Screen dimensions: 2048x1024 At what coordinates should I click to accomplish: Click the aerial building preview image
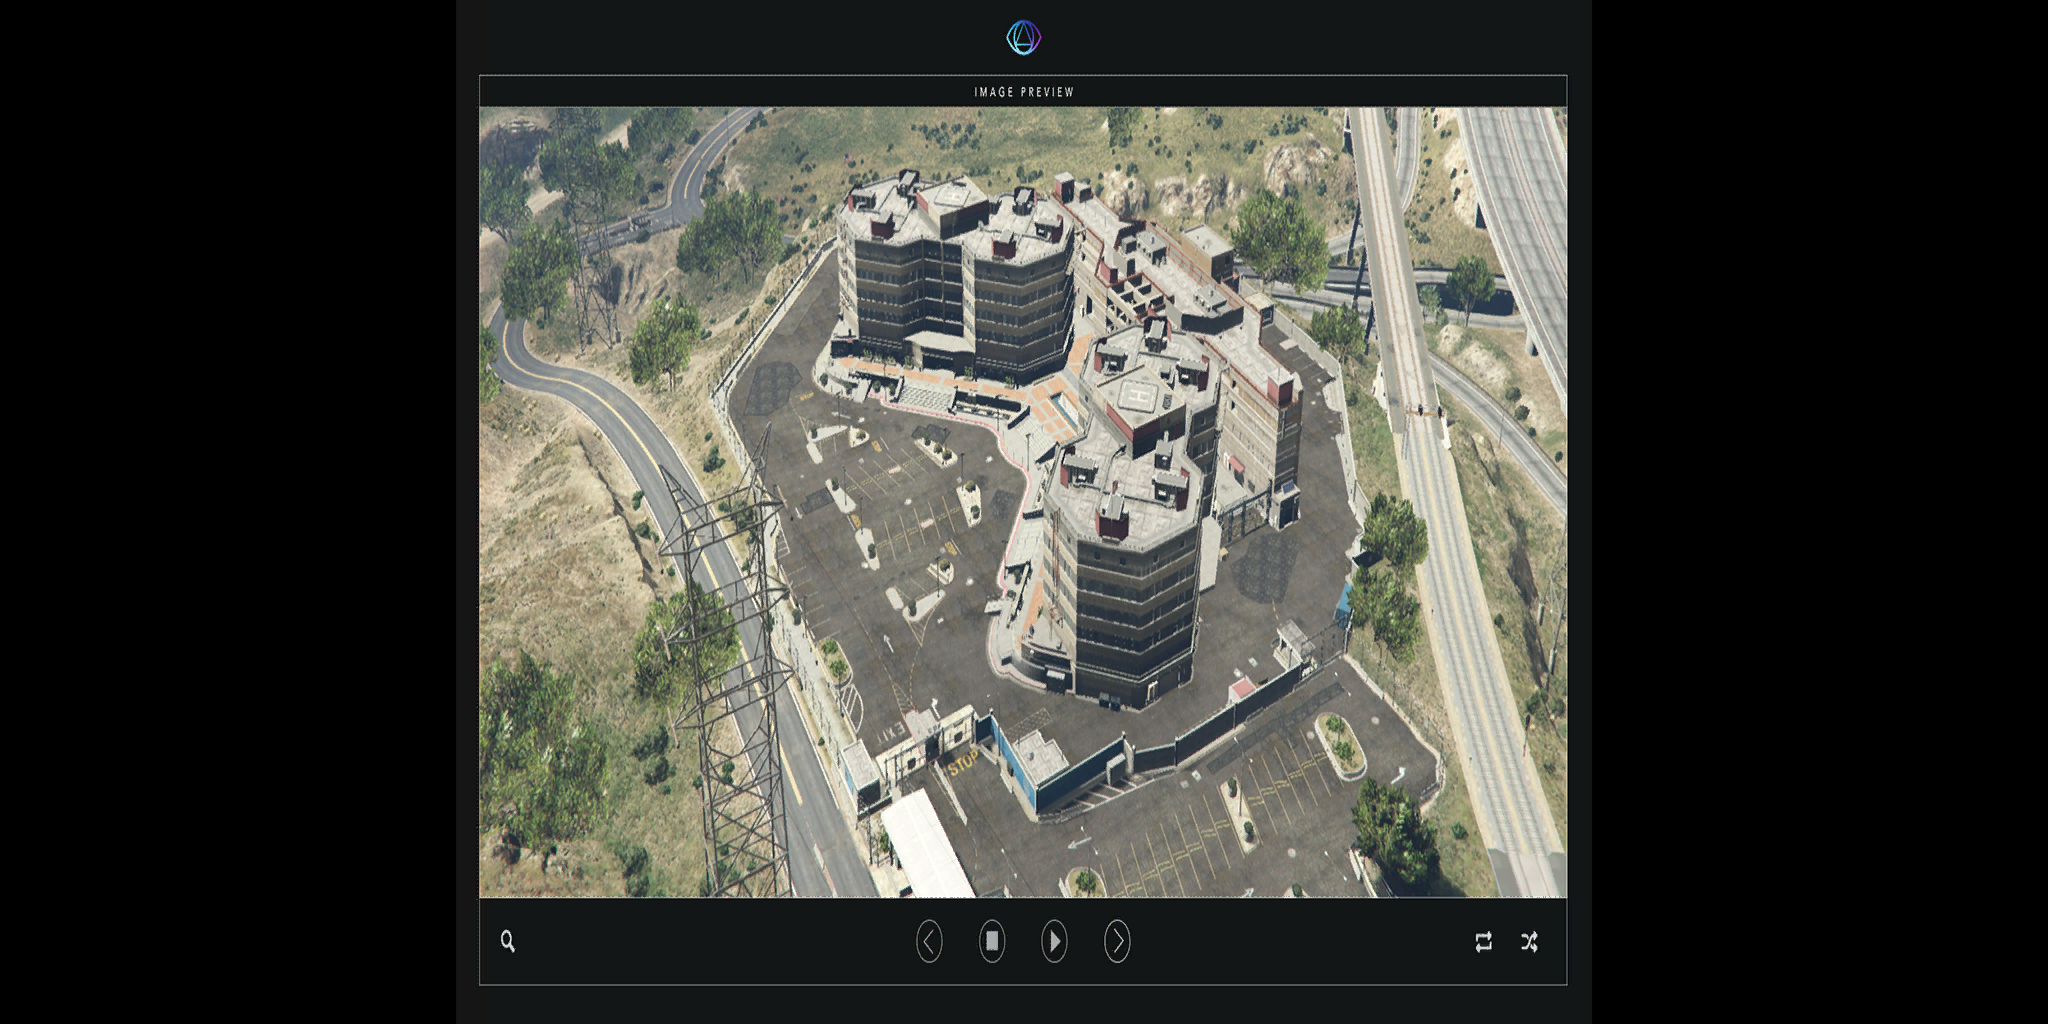coord(1023,502)
